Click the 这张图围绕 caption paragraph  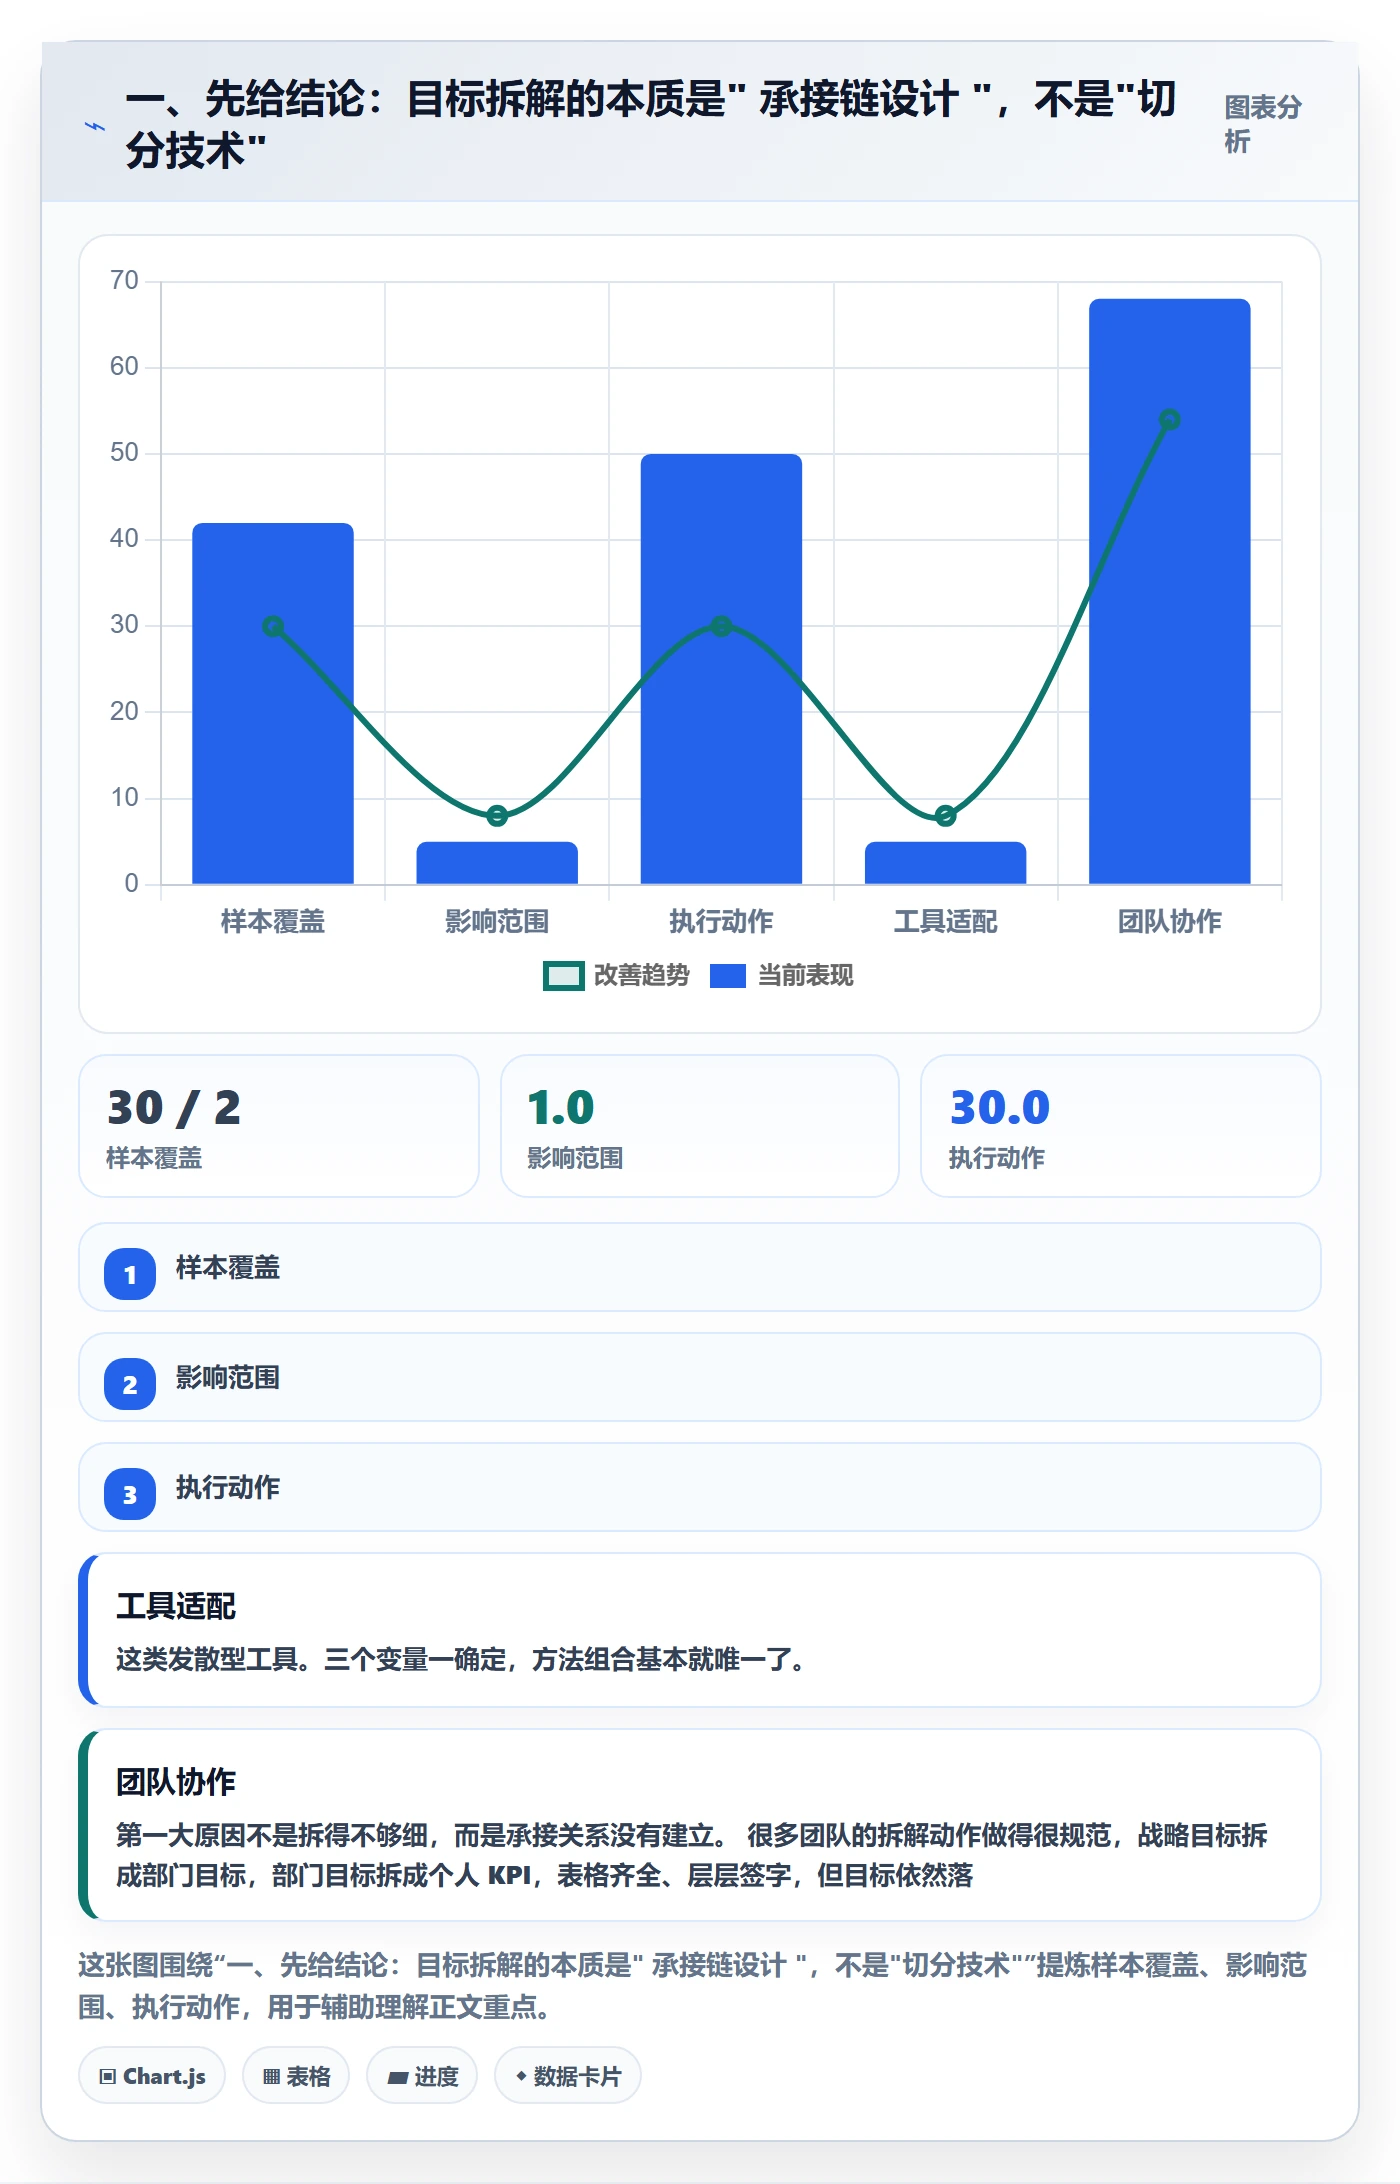(x=693, y=1986)
